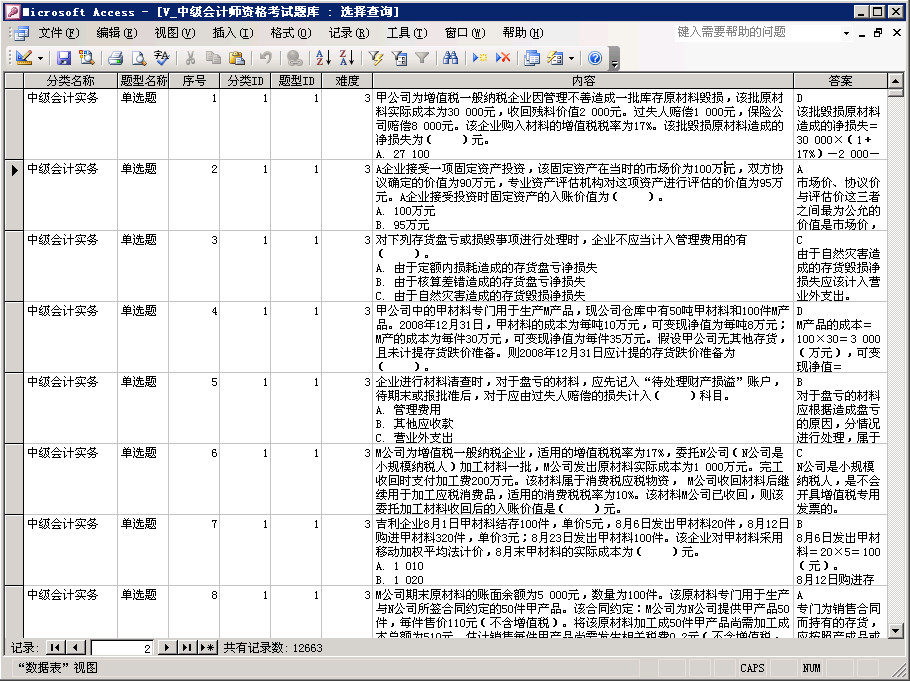The height and width of the screenshot is (681, 910).
Task: Run the Spelling check icon
Action: (x=161, y=57)
